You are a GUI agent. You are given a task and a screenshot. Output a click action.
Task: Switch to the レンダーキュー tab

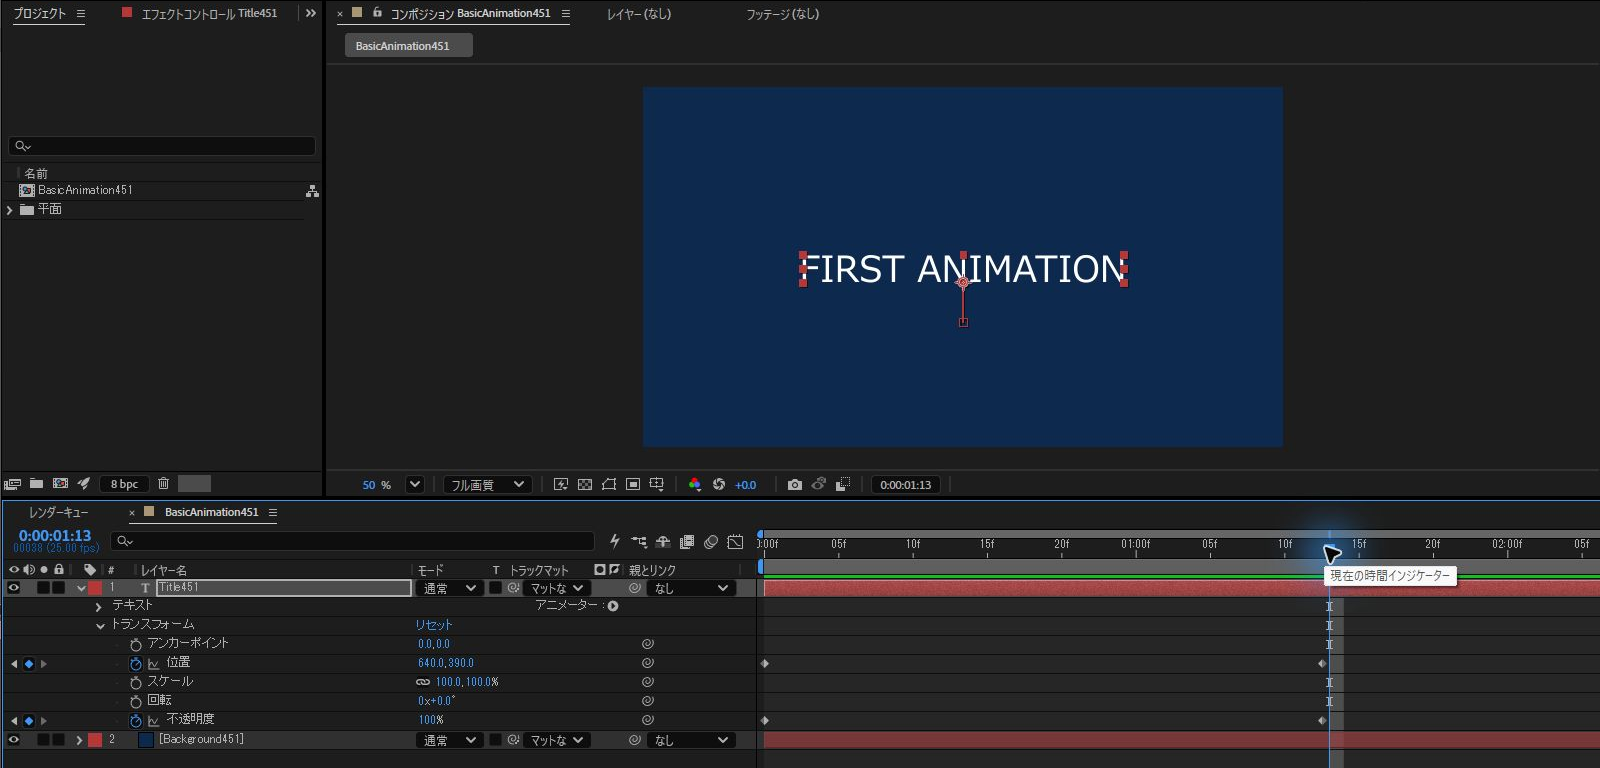(58, 512)
